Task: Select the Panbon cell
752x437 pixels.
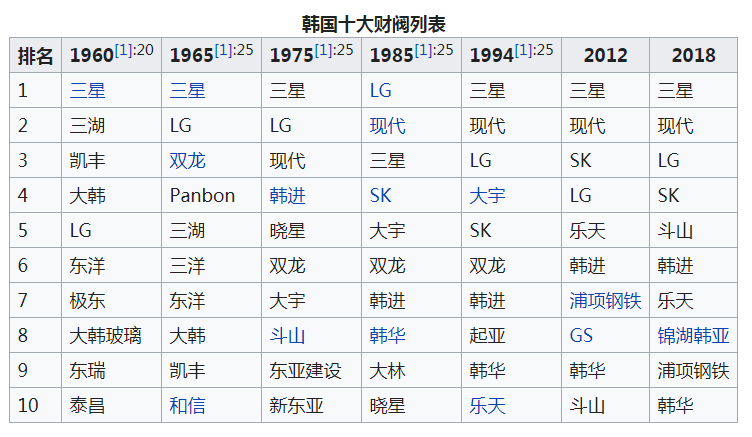Action: click(212, 196)
